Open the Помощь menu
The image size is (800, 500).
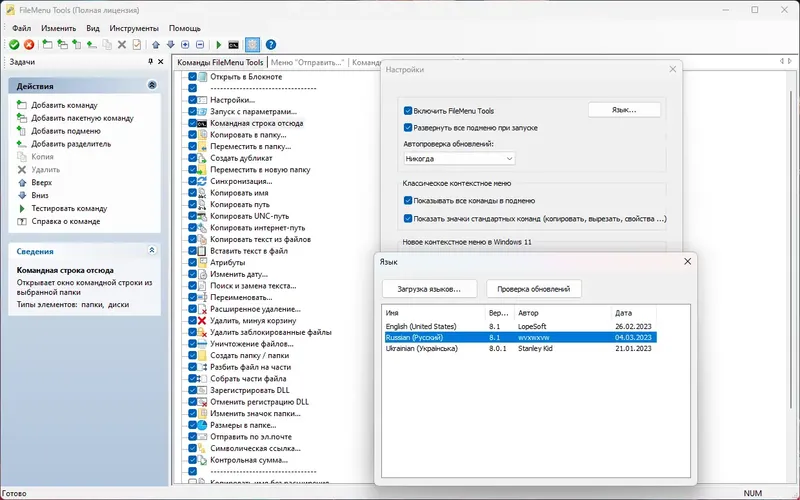click(185, 28)
